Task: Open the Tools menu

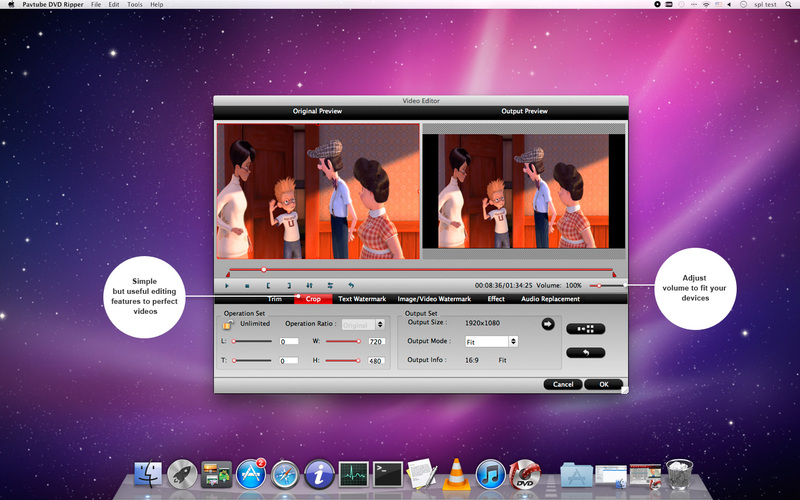Action: point(135,5)
